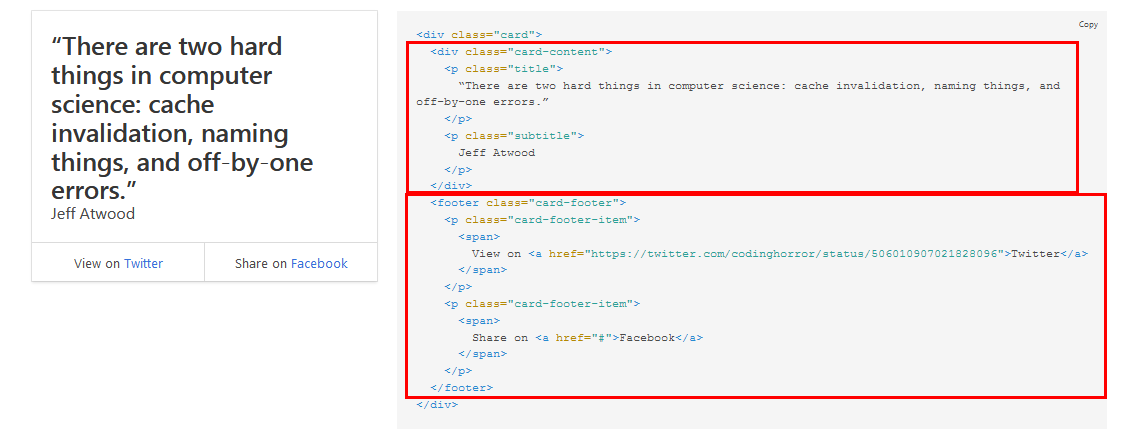
Task: Click the Share on Facebook code line
Action: tap(588, 338)
